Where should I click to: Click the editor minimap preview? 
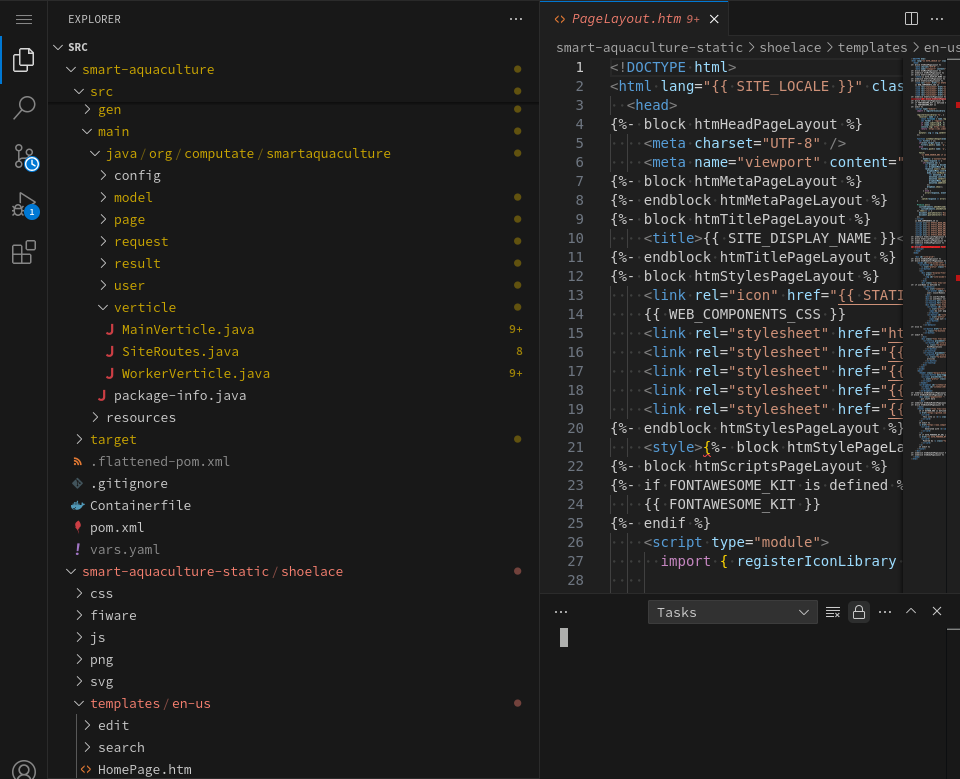click(928, 257)
